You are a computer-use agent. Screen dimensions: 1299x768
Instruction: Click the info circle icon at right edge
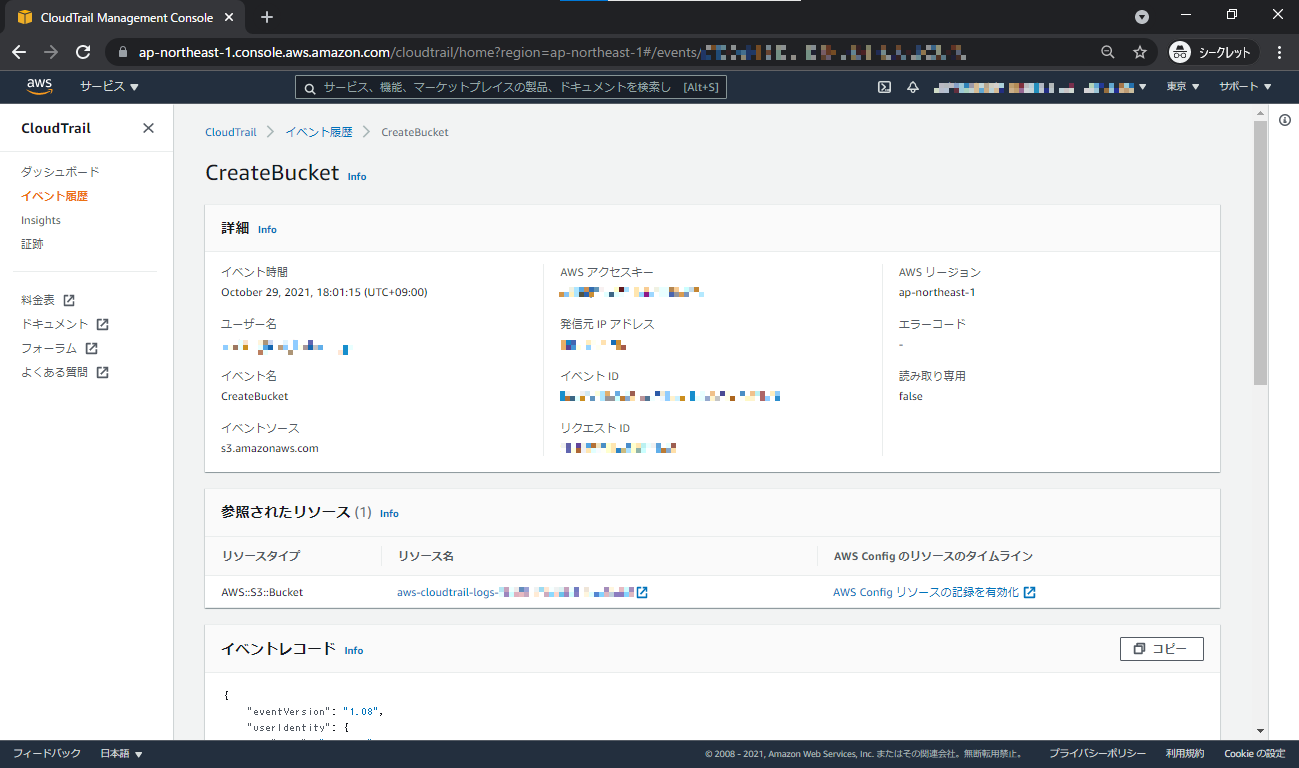coord(1285,120)
